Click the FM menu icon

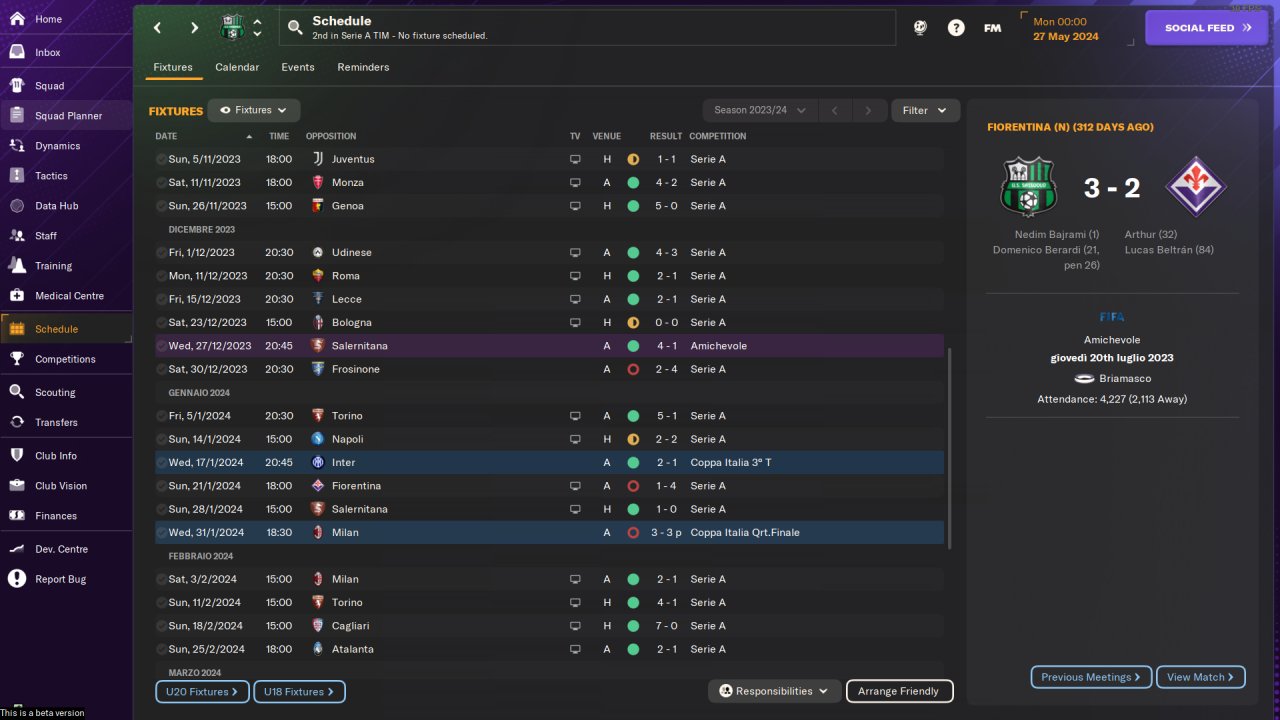(992, 28)
